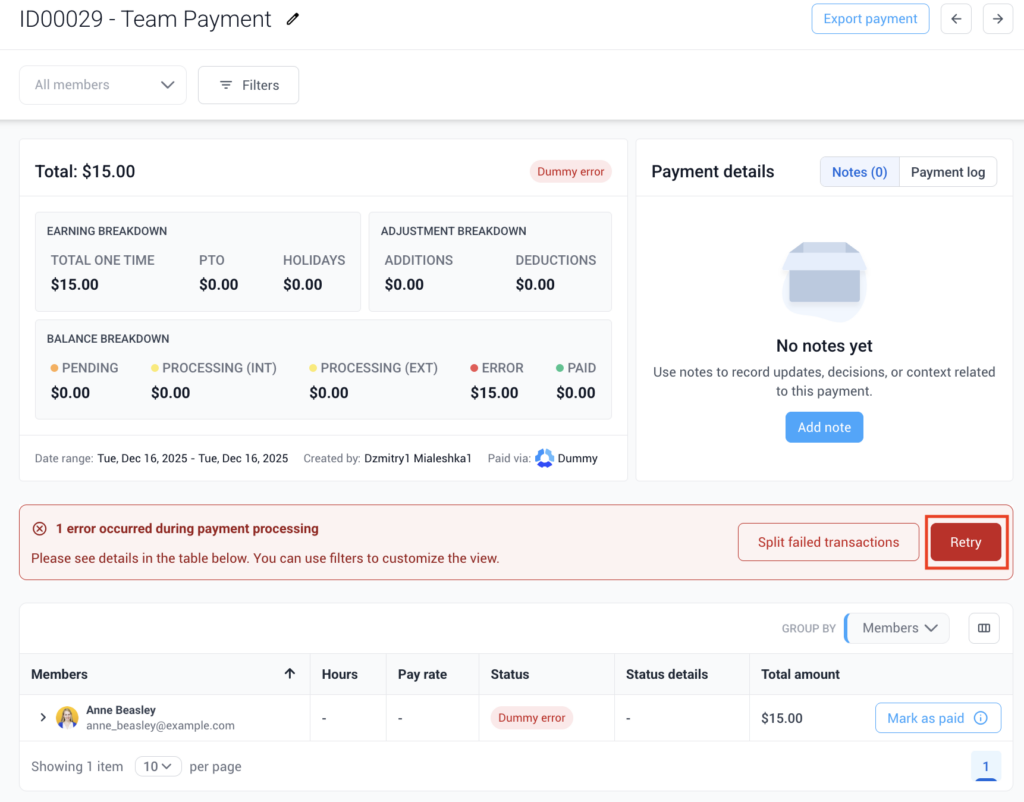Click Status details column header
The image size is (1024, 802).
coord(667,674)
